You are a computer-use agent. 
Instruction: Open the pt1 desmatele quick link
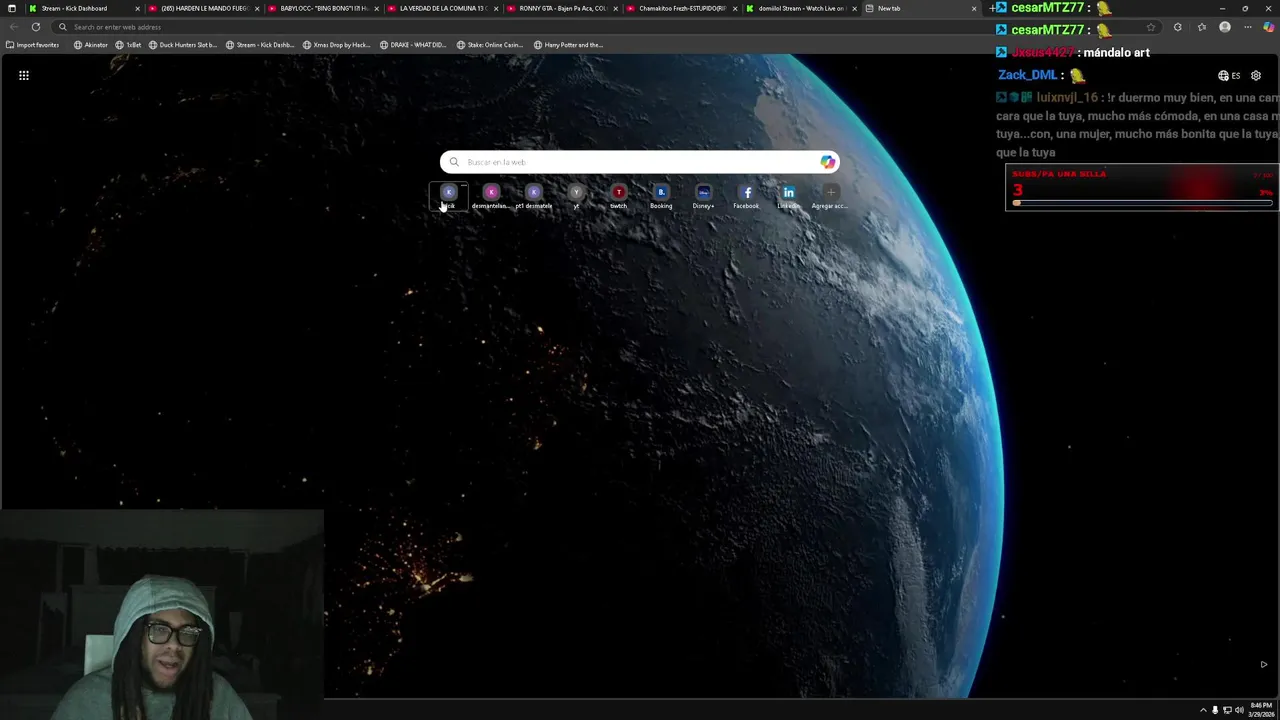(x=533, y=197)
